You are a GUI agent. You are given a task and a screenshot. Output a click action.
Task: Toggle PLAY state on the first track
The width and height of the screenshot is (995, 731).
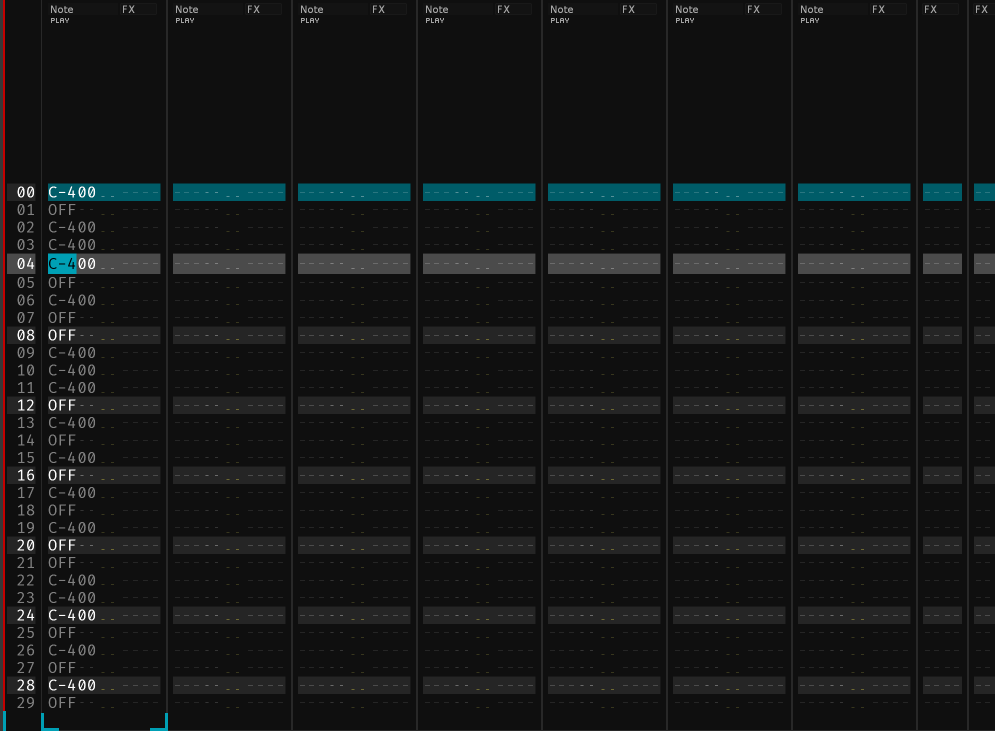[x=59, y=20]
